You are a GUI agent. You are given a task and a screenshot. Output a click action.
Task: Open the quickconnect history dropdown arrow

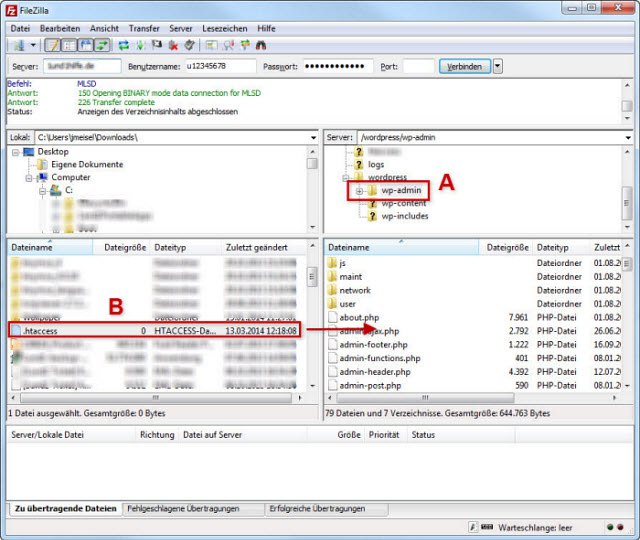tap(498, 67)
